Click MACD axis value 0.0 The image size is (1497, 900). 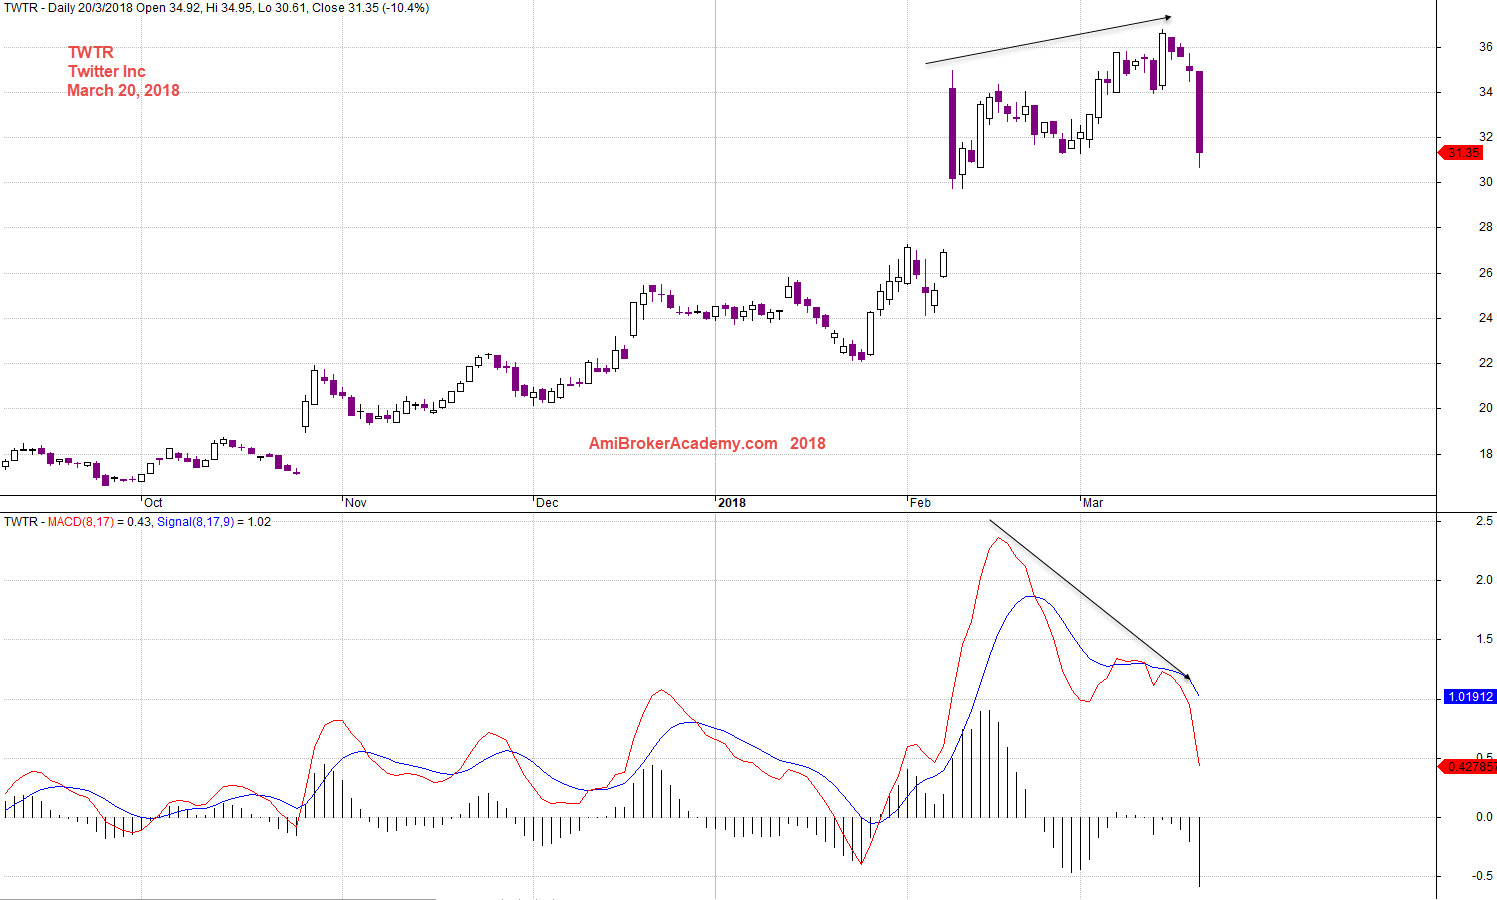pos(1485,817)
